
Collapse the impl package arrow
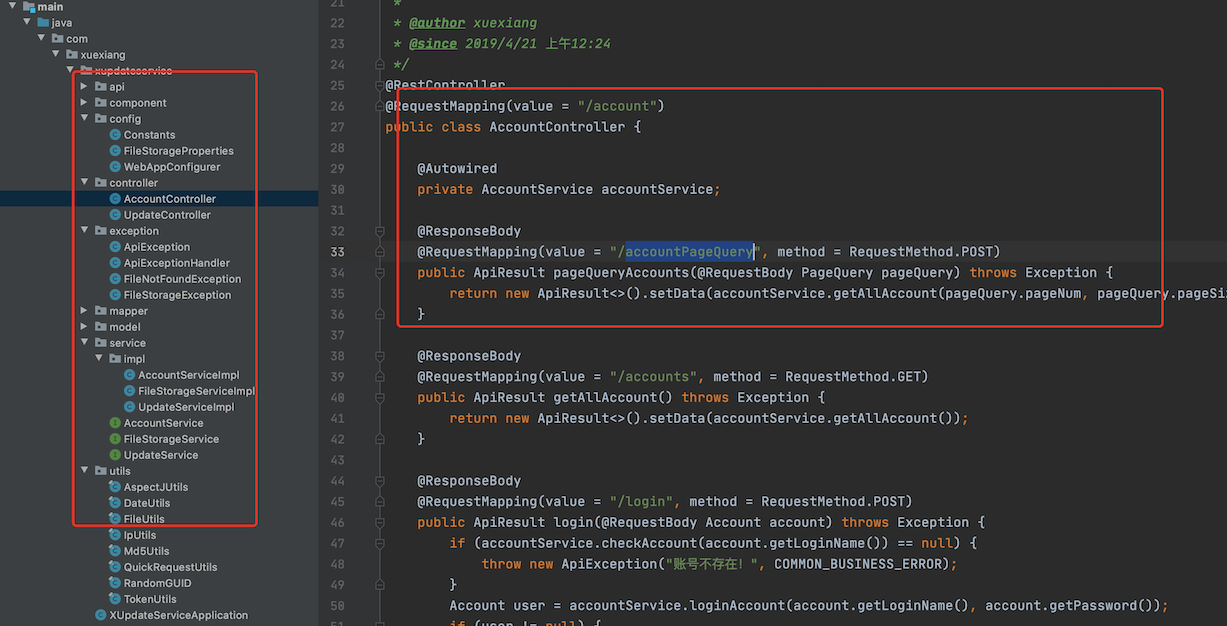click(x=99, y=359)
